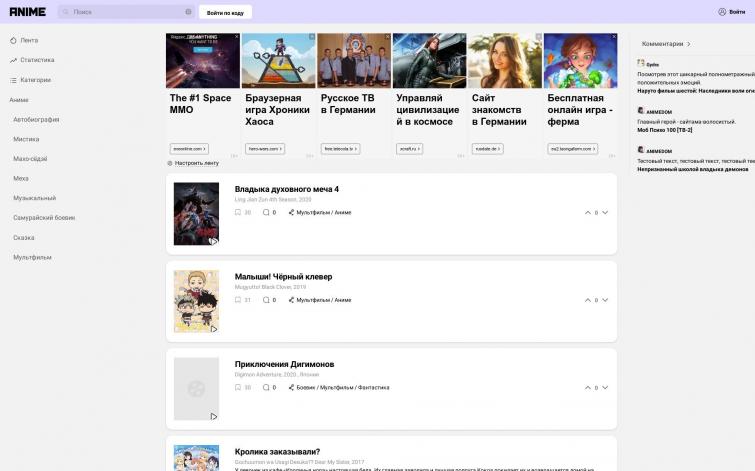The width and height of the screenshot is (755, 471).
Task: Click the Лента flame icon
Action: [x=13, y=40]
